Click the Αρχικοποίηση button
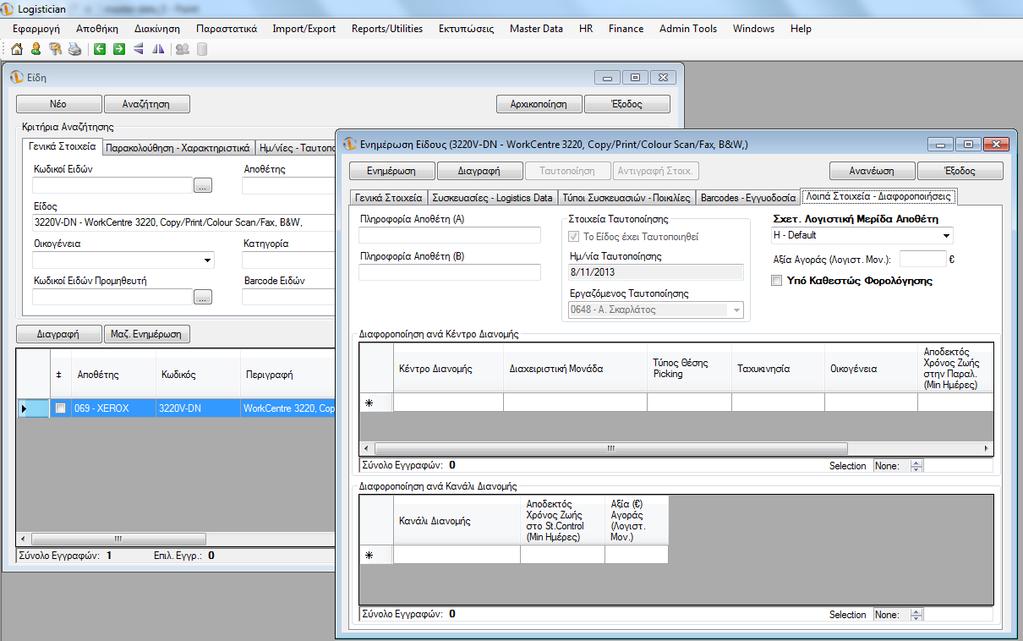1023x641 pixels. [x=539, y=104]
